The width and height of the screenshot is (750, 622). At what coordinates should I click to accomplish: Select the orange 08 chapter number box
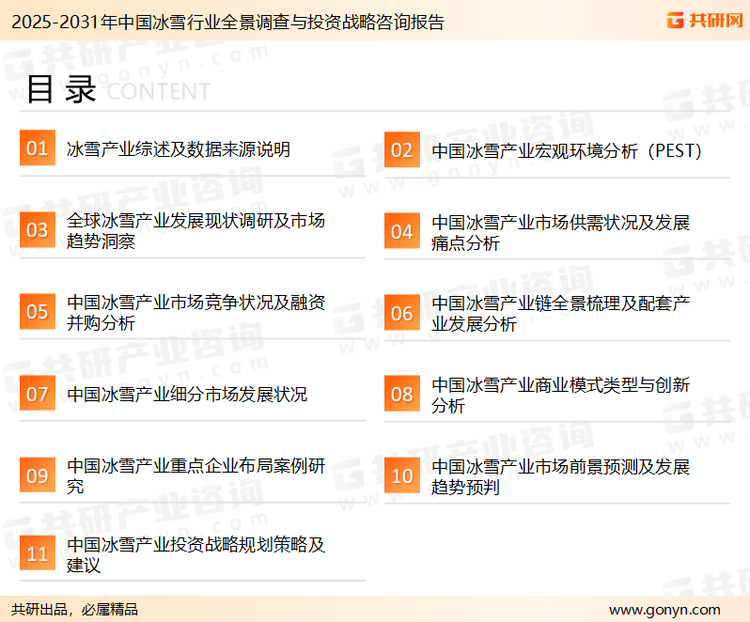click(x=402, y=394)
